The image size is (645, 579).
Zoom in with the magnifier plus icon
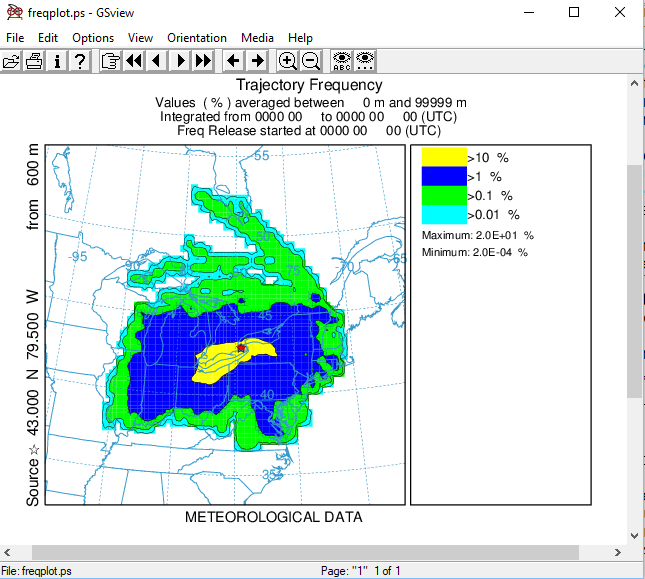[287, 61]
